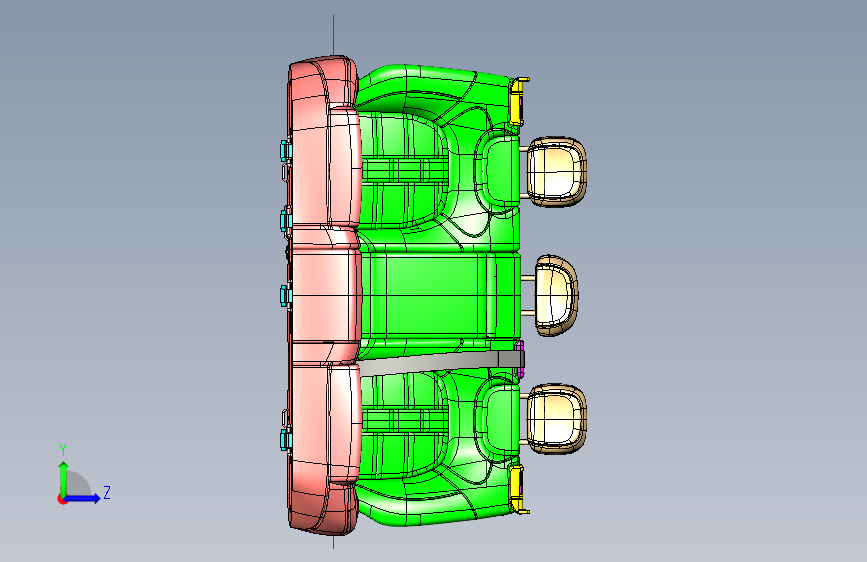Select the blue Z axis arrow of the triad

[x=83, y=498]
